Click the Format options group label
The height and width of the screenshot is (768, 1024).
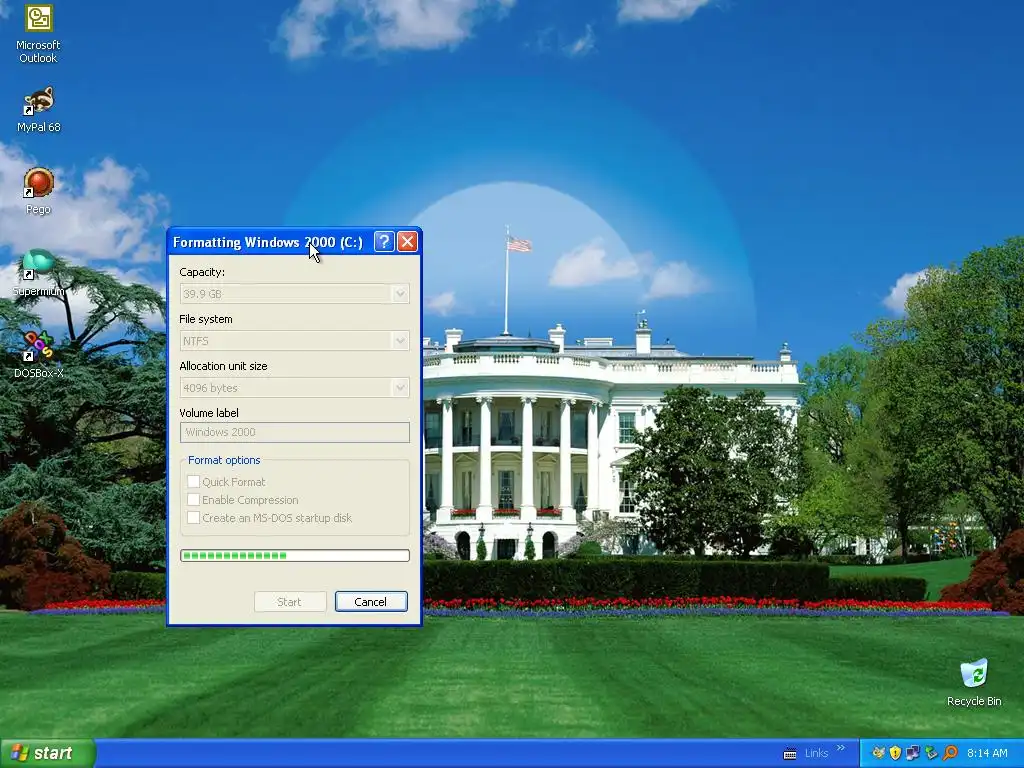click(x=224, y=460)
